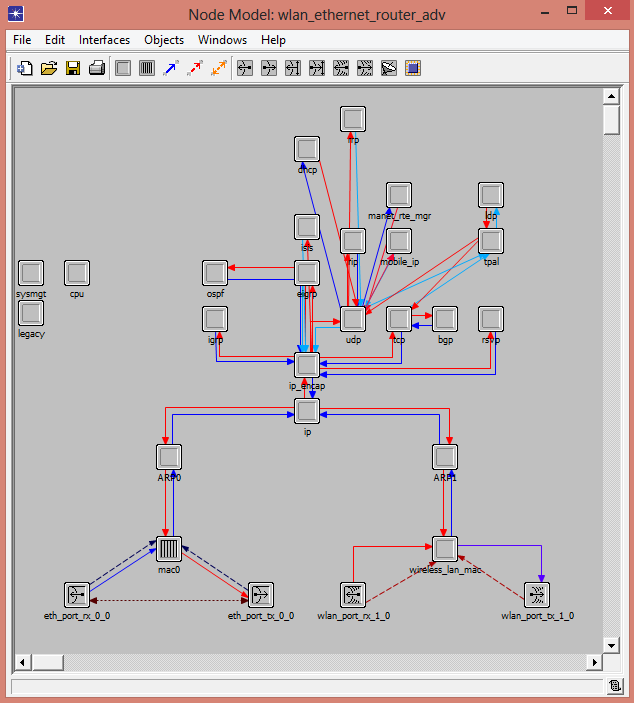Open the Interfaces menu
Image resolution: width=634 pixels, height=703 pixels.
click(104, 40)
